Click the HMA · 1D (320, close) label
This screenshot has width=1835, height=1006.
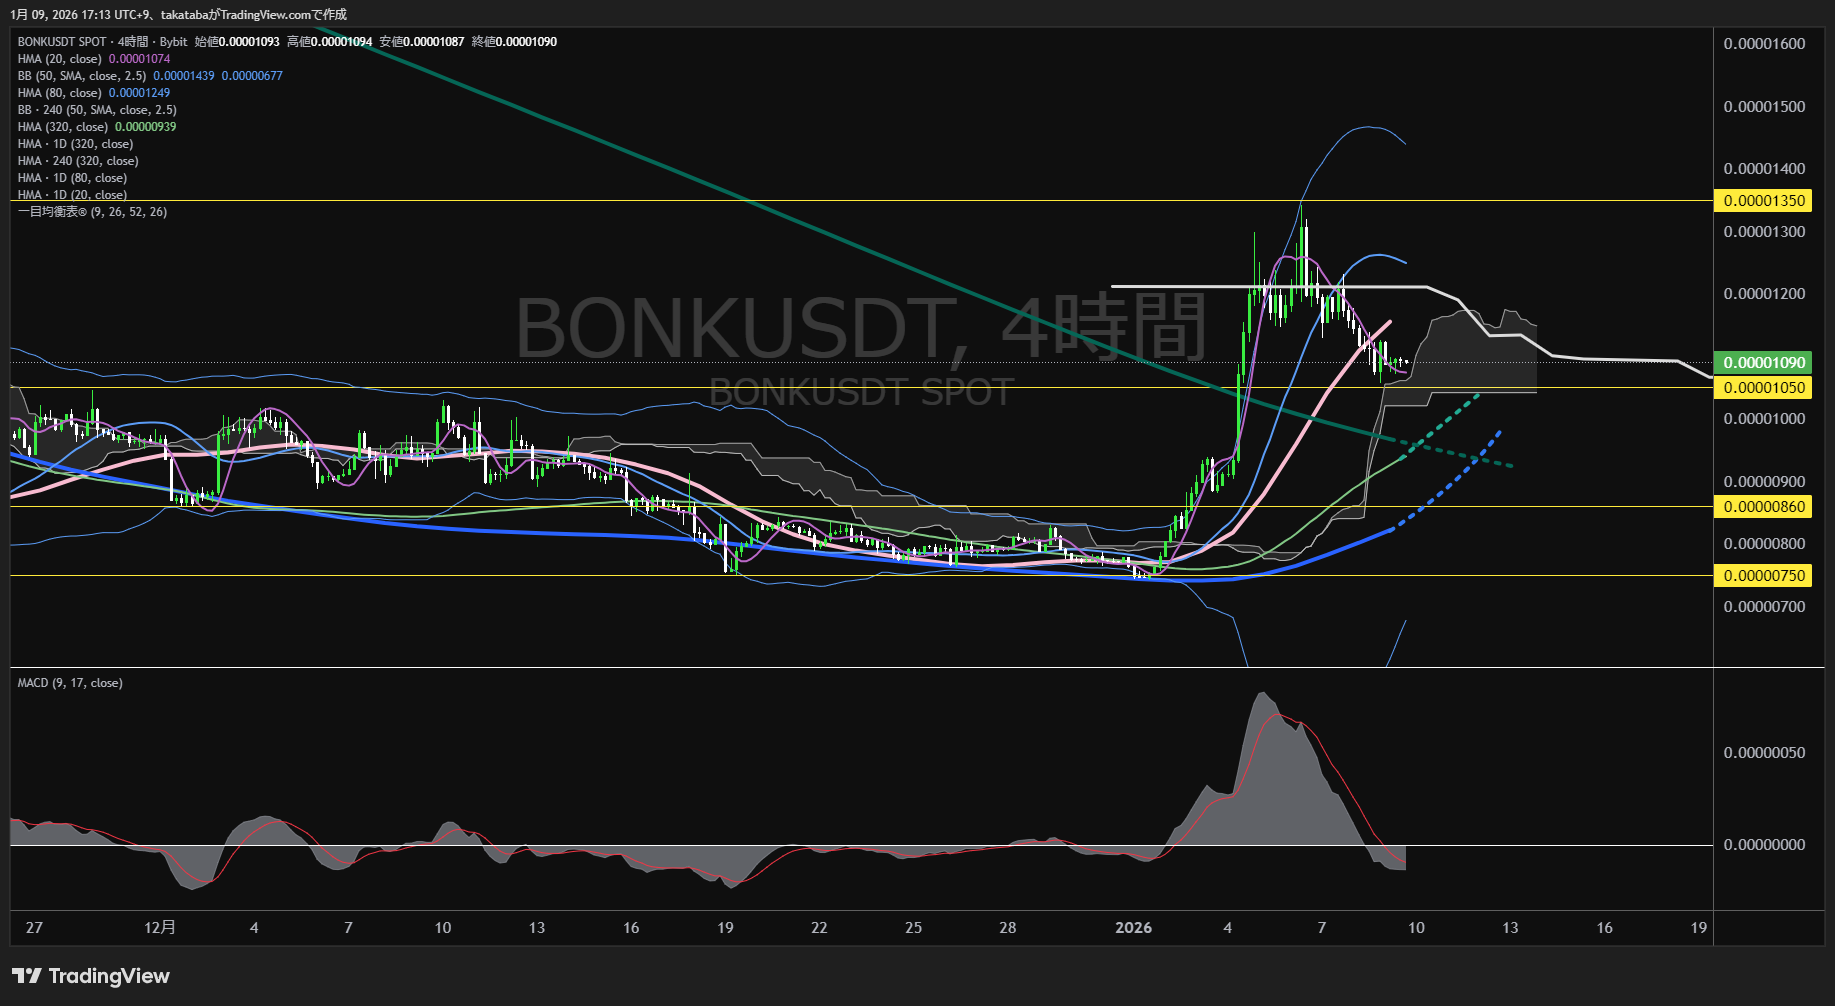(75, 144)
